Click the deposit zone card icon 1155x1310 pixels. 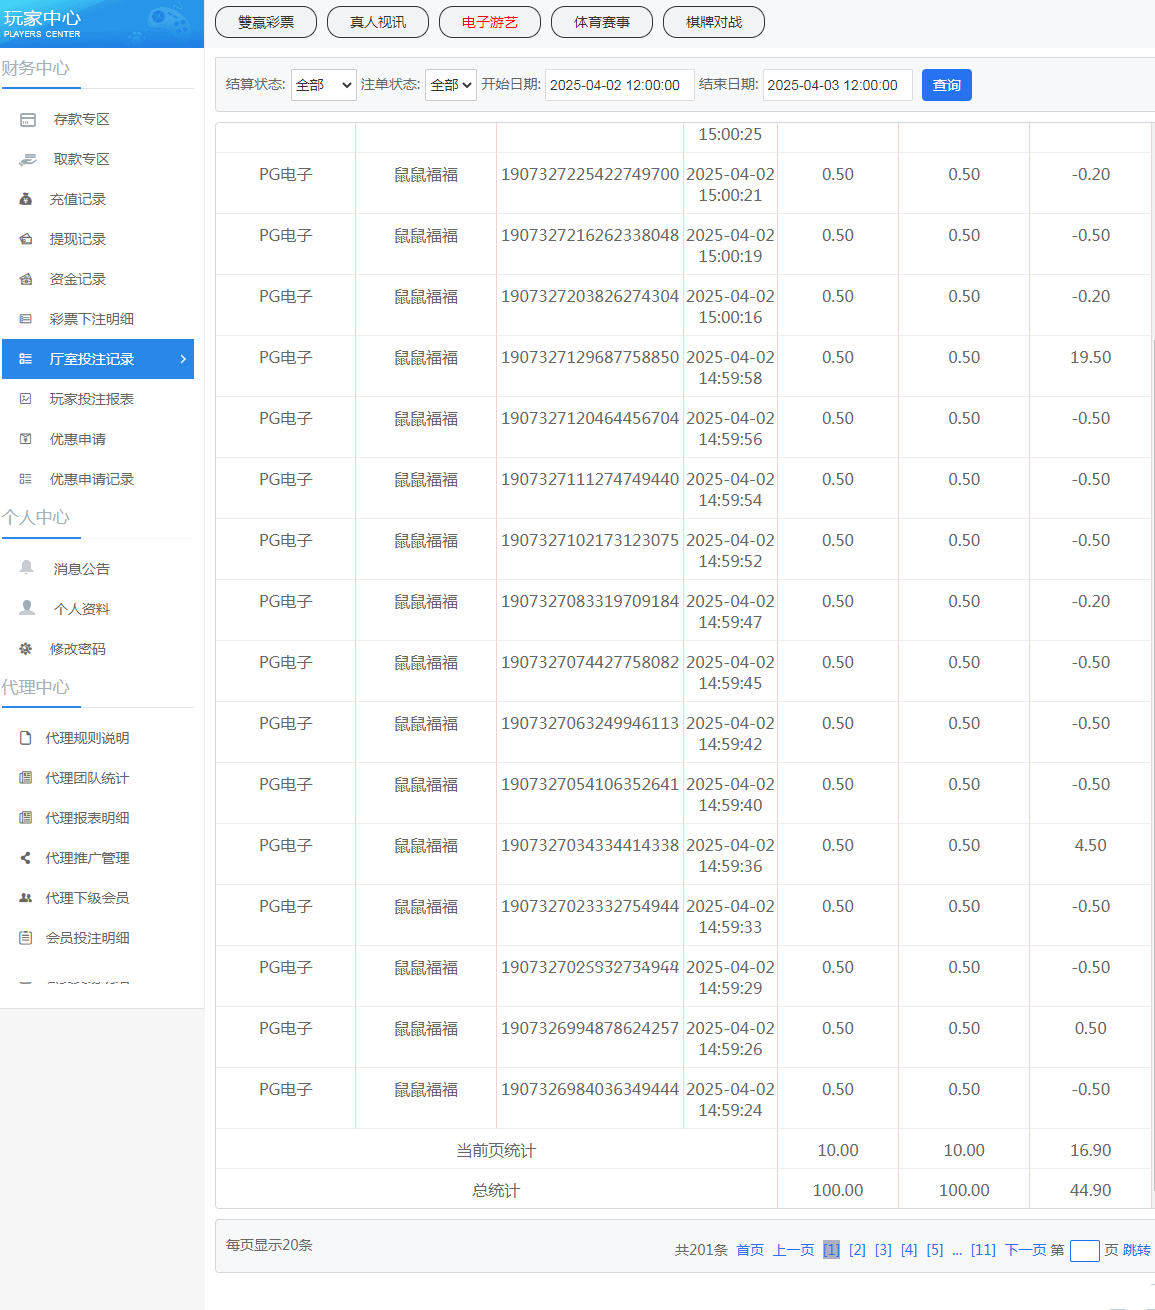28,120
